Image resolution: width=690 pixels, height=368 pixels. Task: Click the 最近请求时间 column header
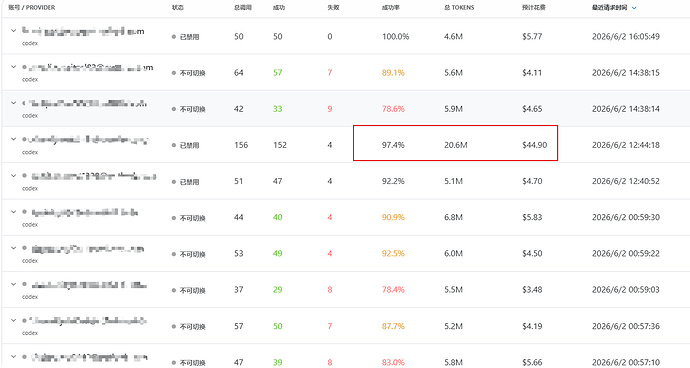609,7
